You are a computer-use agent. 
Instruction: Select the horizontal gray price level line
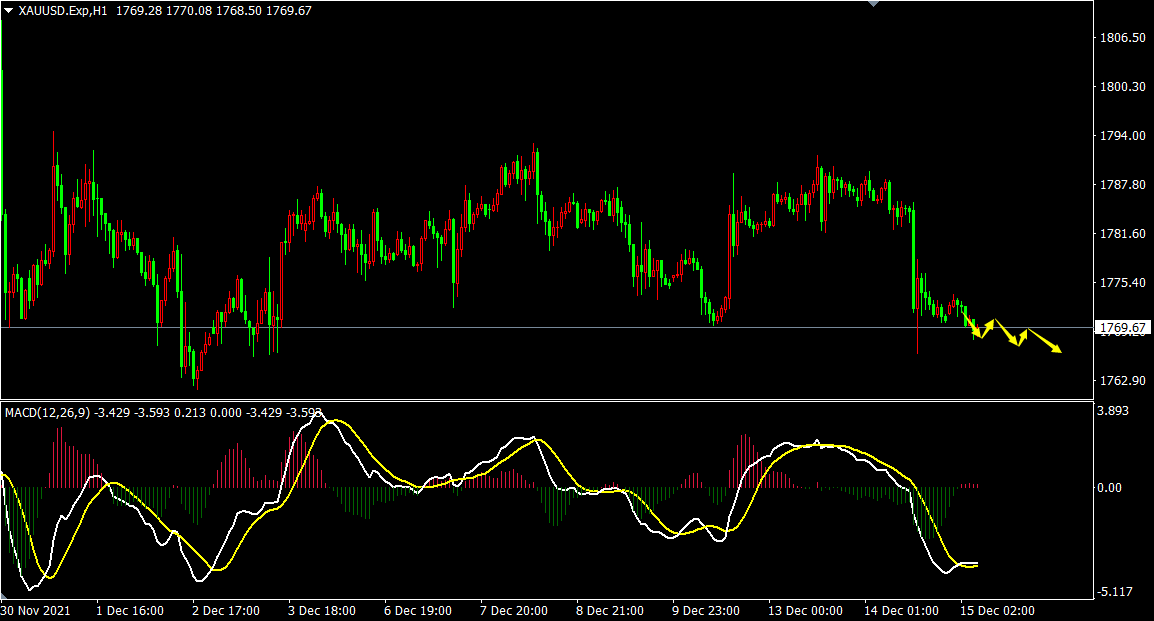tap(500, 327)
